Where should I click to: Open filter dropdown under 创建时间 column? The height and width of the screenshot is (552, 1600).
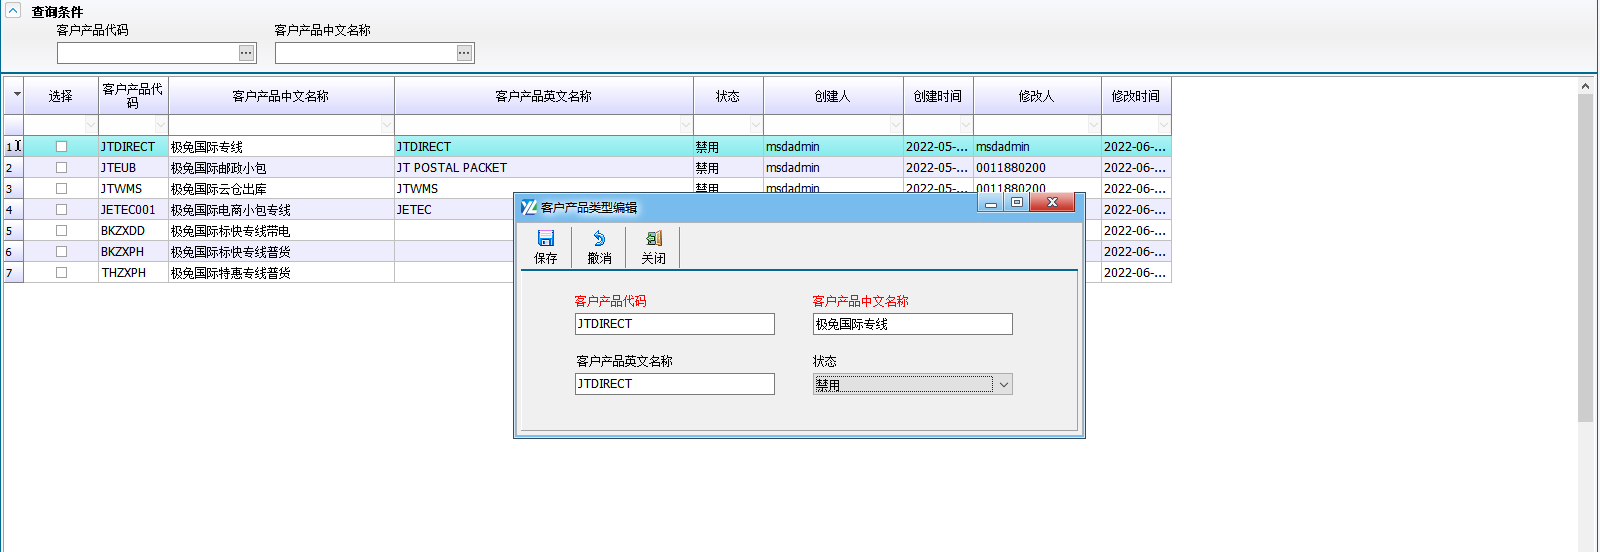[x=966, y=125]
